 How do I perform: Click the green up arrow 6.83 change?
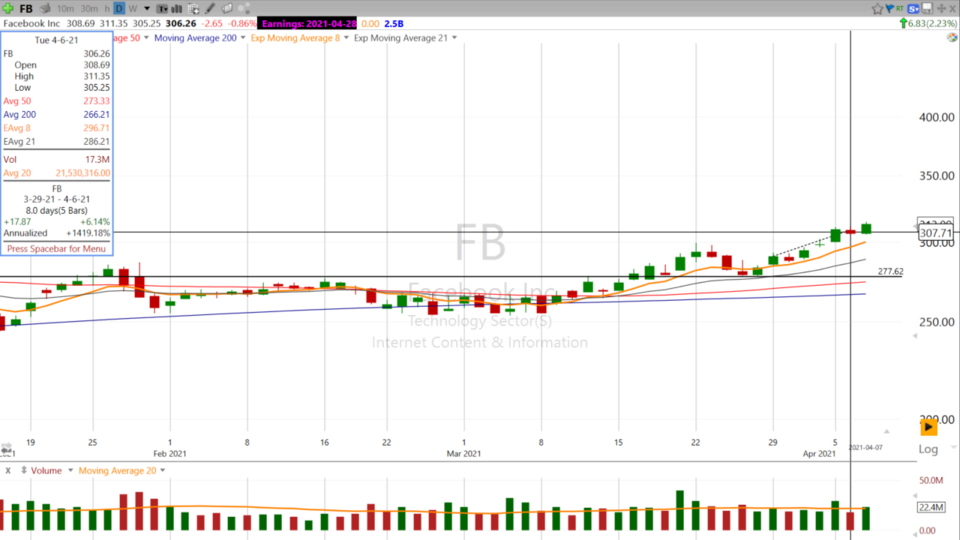coord(928,23)
